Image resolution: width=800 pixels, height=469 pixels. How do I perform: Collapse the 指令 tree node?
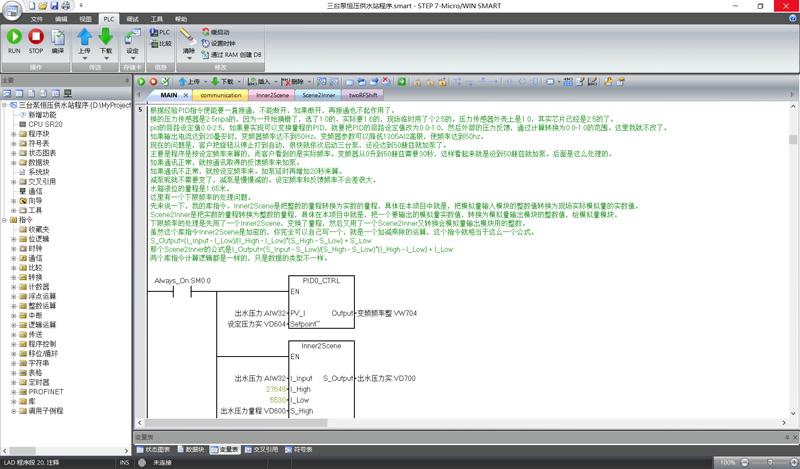tap(4, 220)
